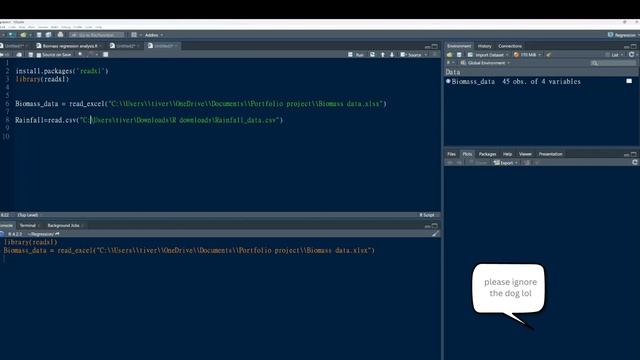The height and width of the screenshot is (360, 640).
Task: Open the Addins dropdown
Action: click(x=153, y=35)
